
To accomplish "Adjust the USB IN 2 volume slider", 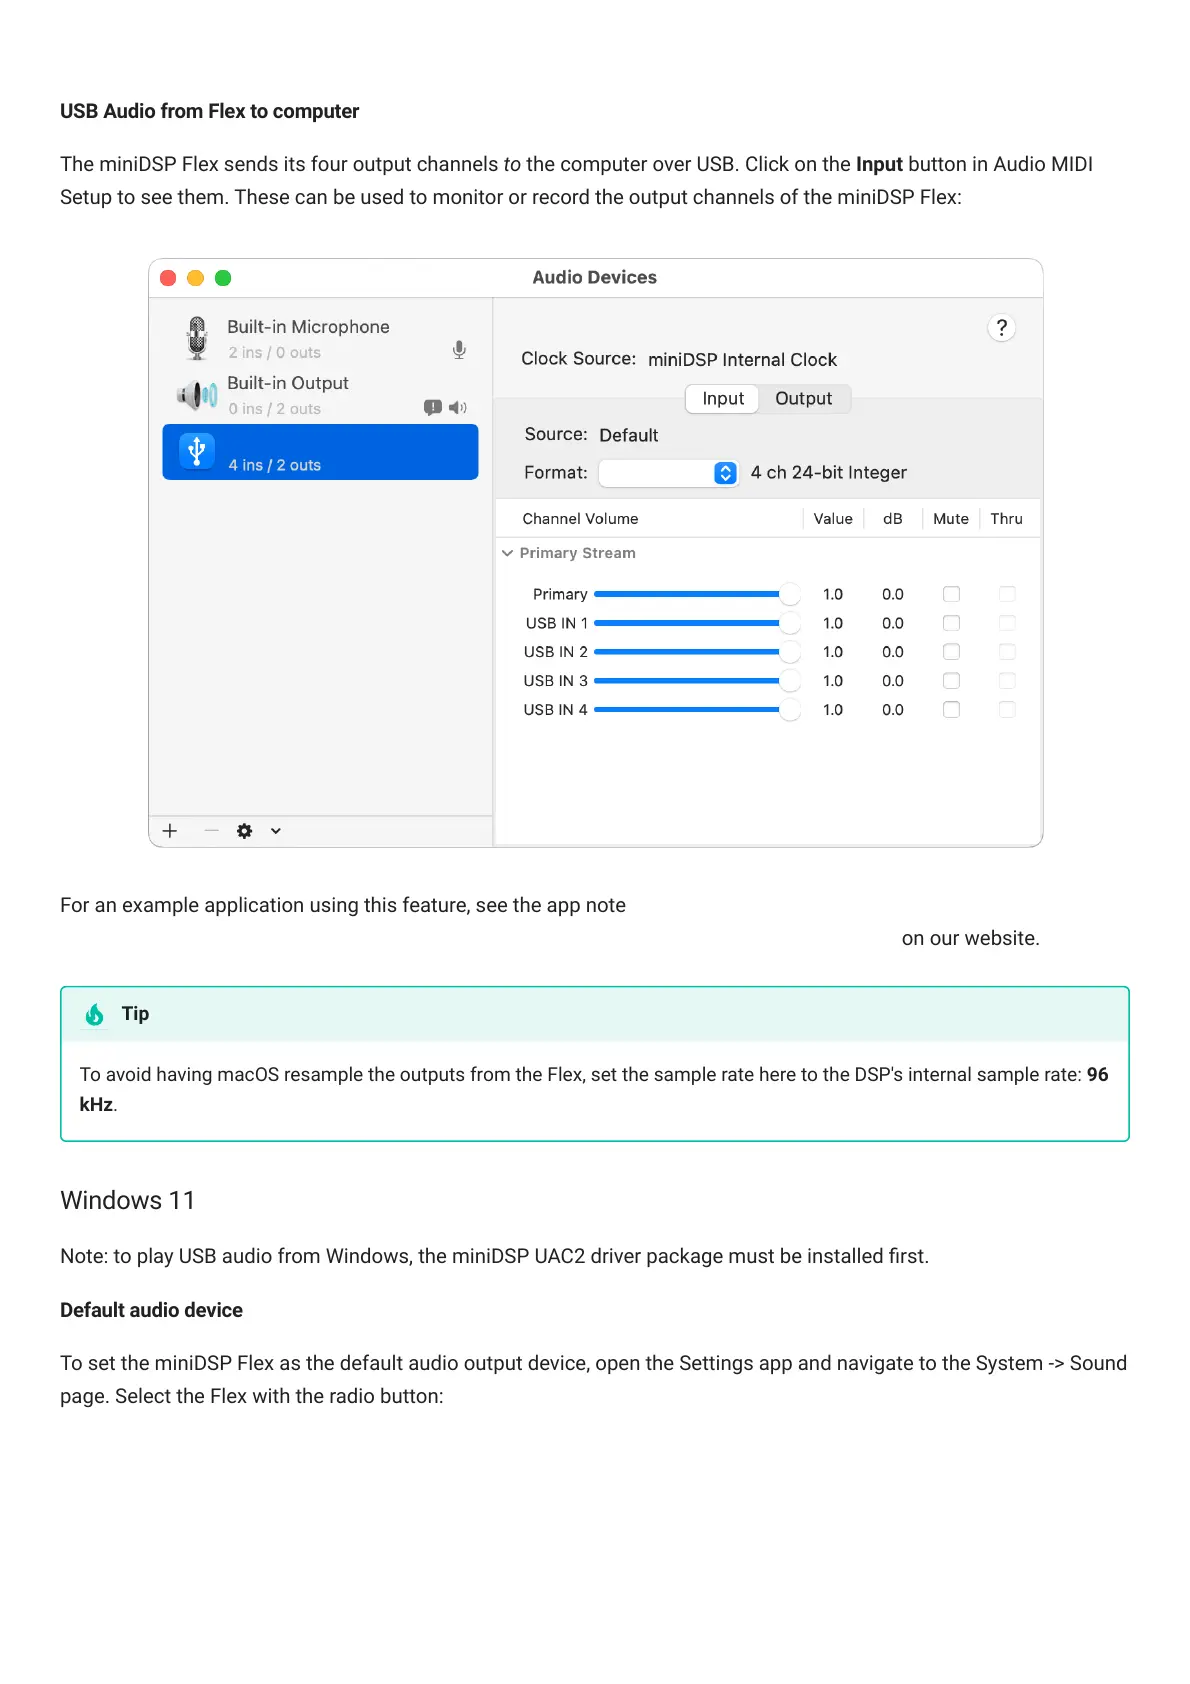I will click(x=697, y=652).
